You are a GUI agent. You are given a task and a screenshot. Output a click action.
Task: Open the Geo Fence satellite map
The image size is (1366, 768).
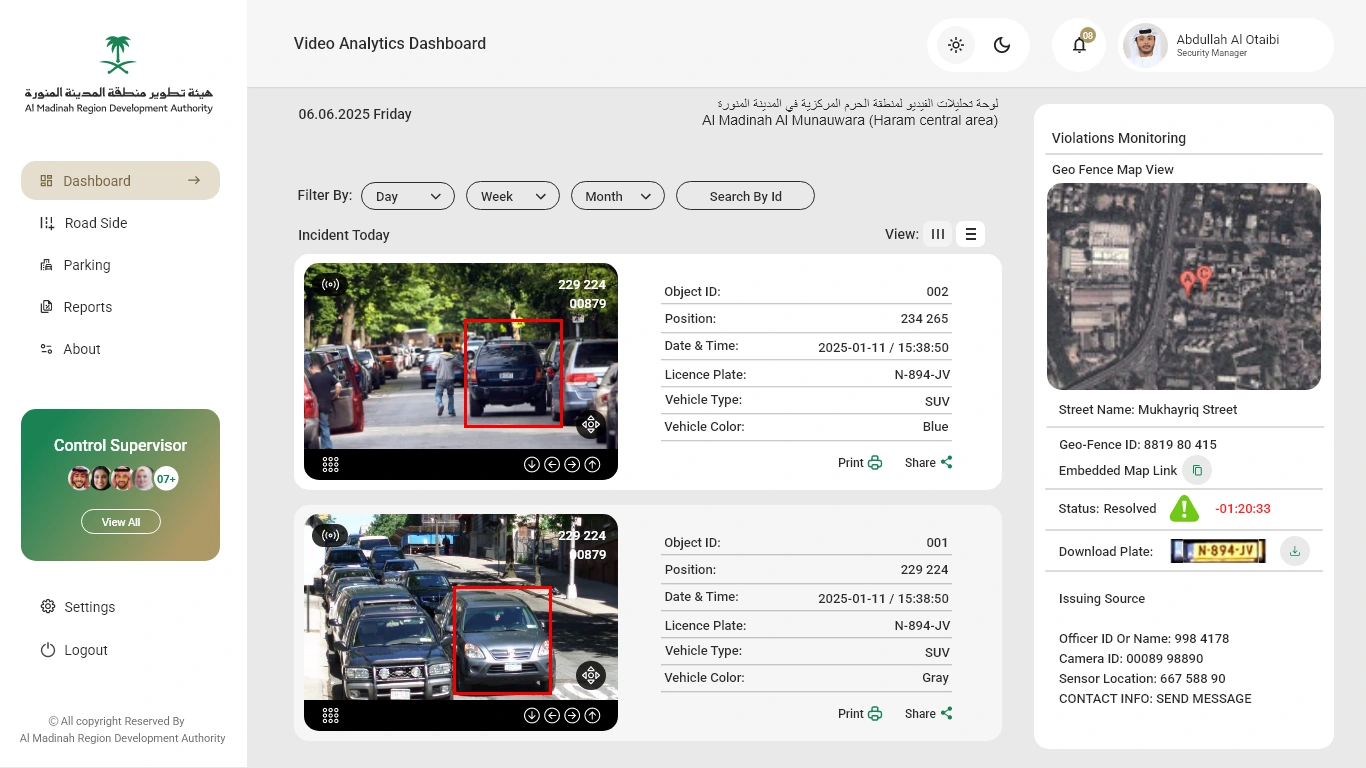pos(1184,286)
